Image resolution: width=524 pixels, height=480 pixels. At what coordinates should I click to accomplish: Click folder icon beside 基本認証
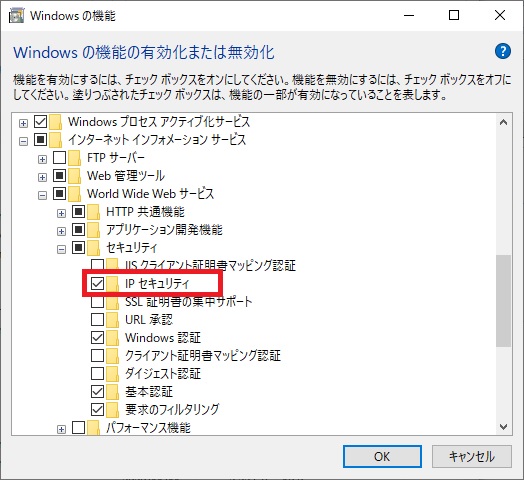(113, 392)
